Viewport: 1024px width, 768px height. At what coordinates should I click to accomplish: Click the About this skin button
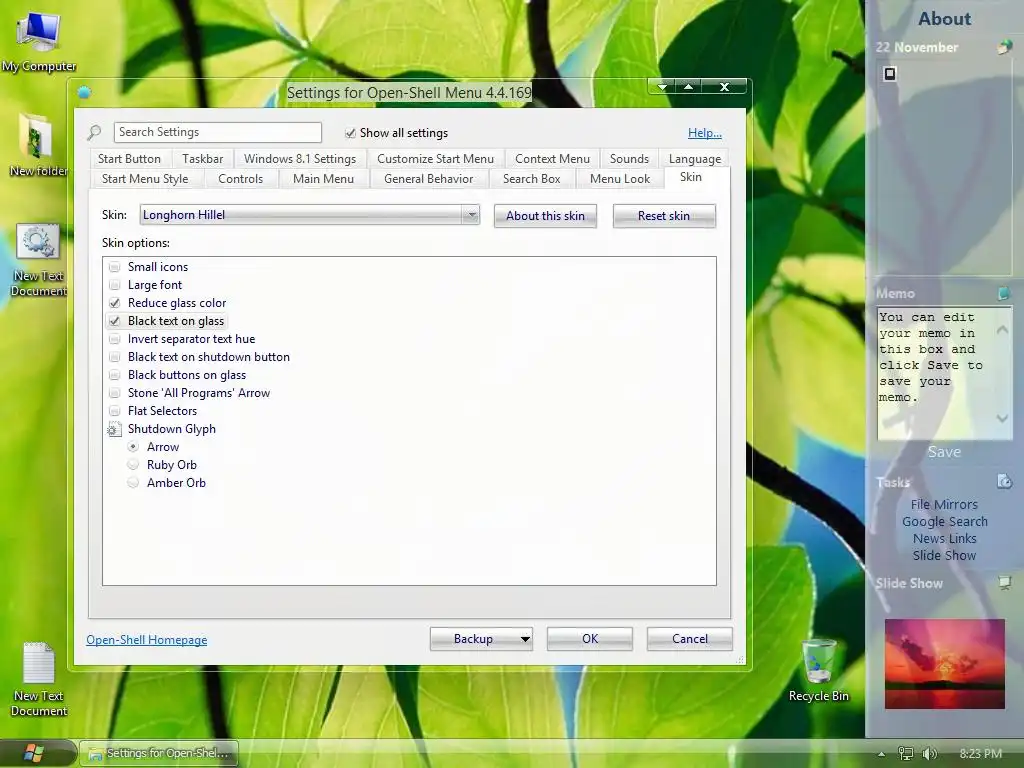pos(545,216)
